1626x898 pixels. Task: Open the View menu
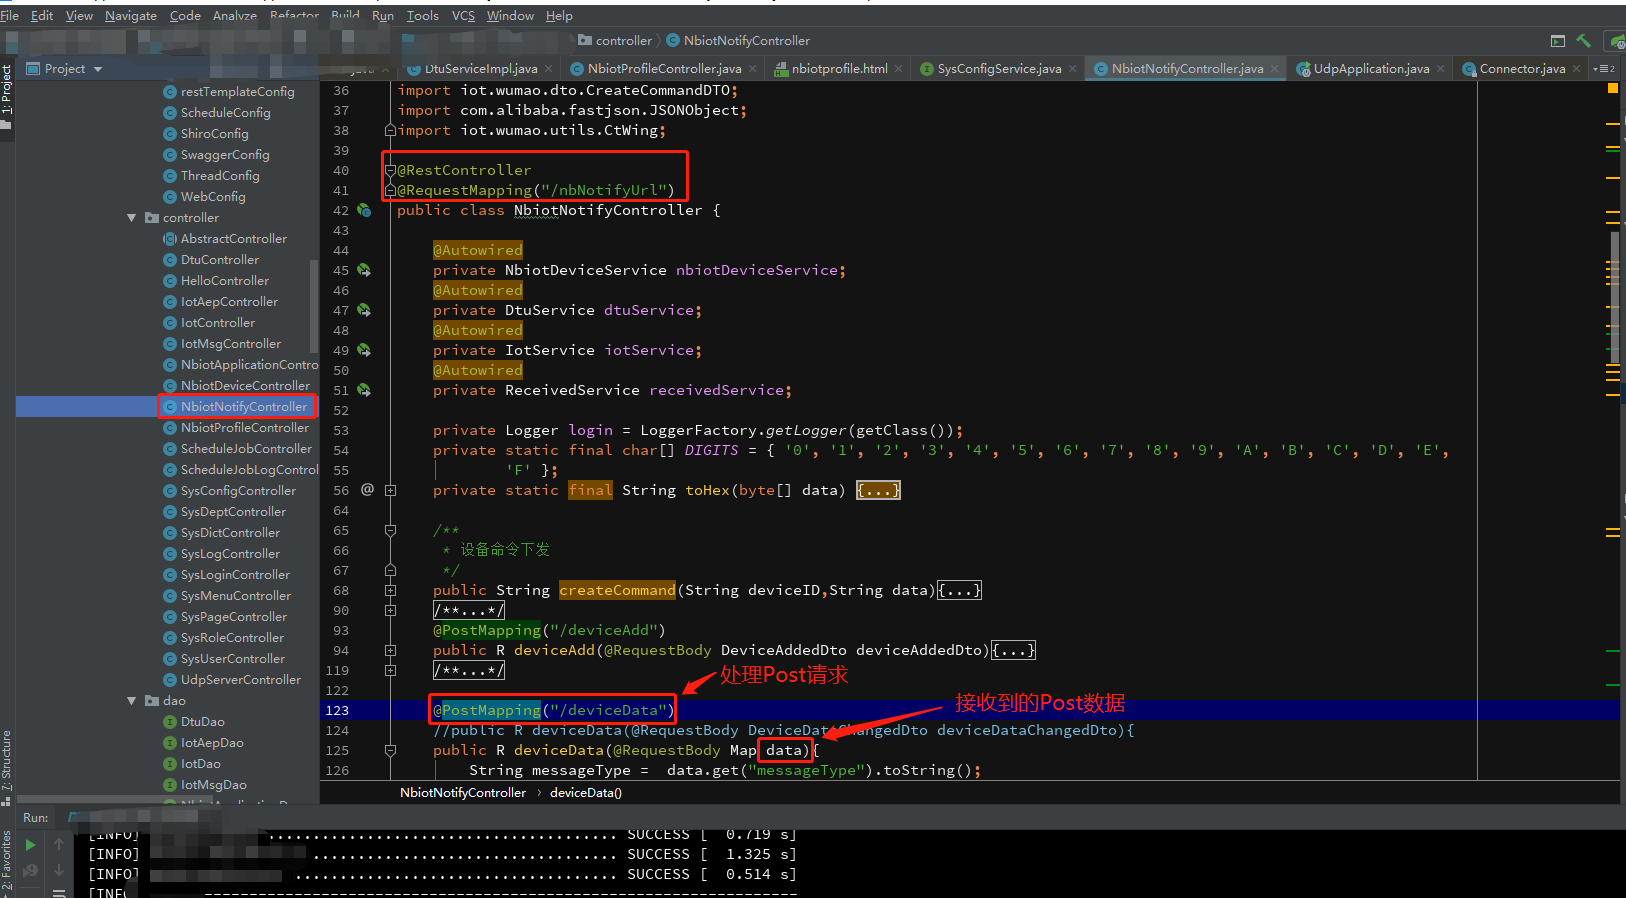(x=79, y=15)
